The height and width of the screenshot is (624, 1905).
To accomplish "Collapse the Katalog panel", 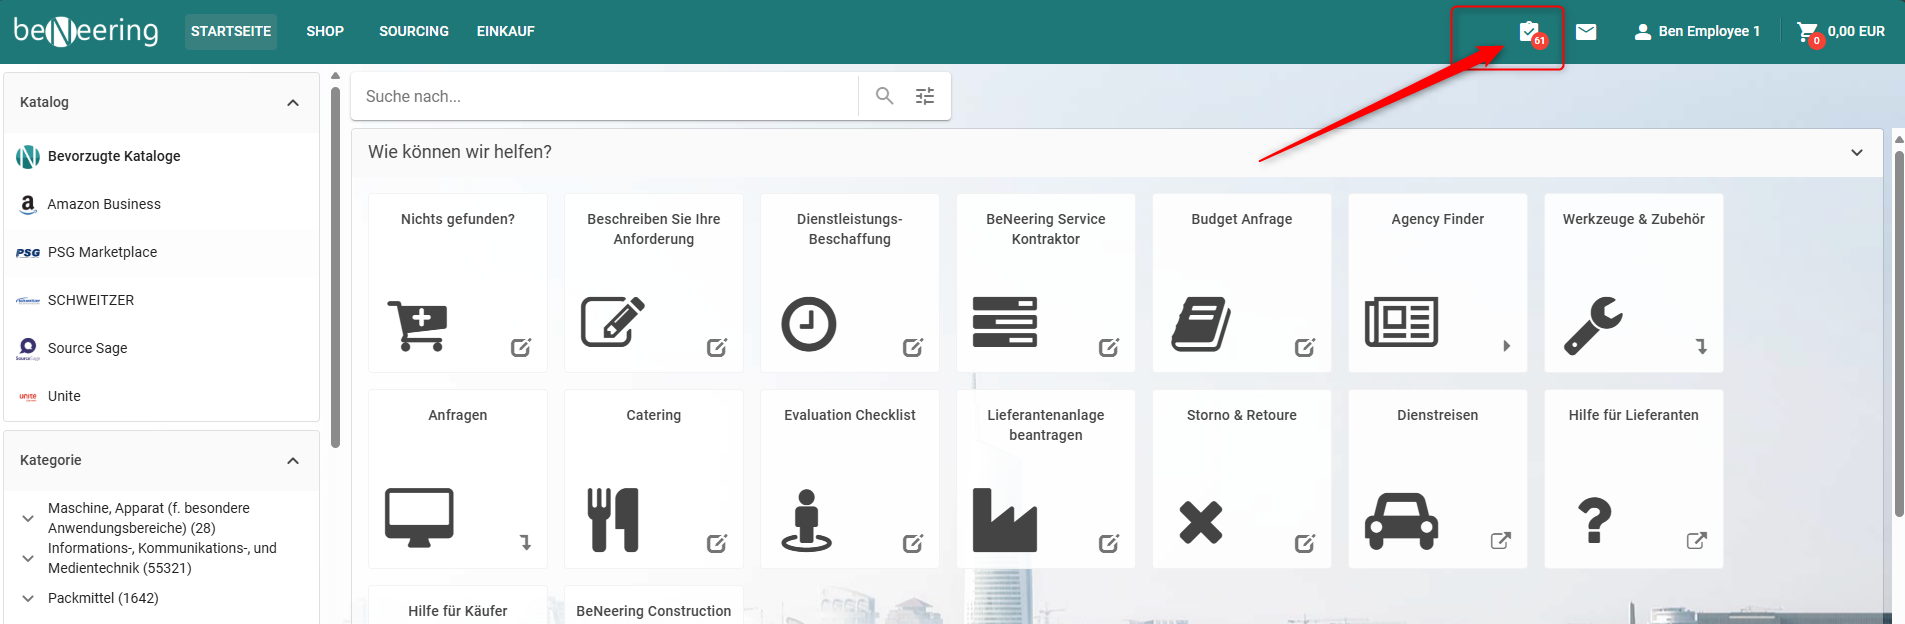I will tap(293, 102).
